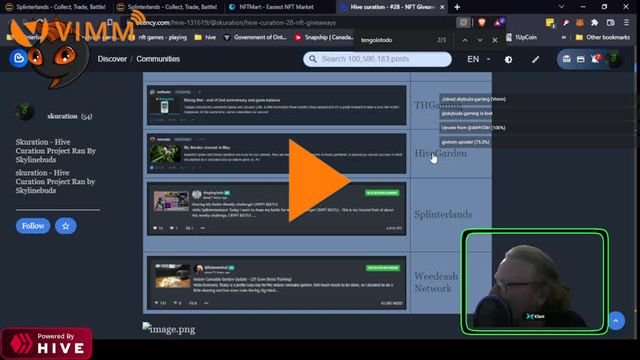
Task: Close the Hive curation tab
Action: pyautogui.click(x=442, y=7)
